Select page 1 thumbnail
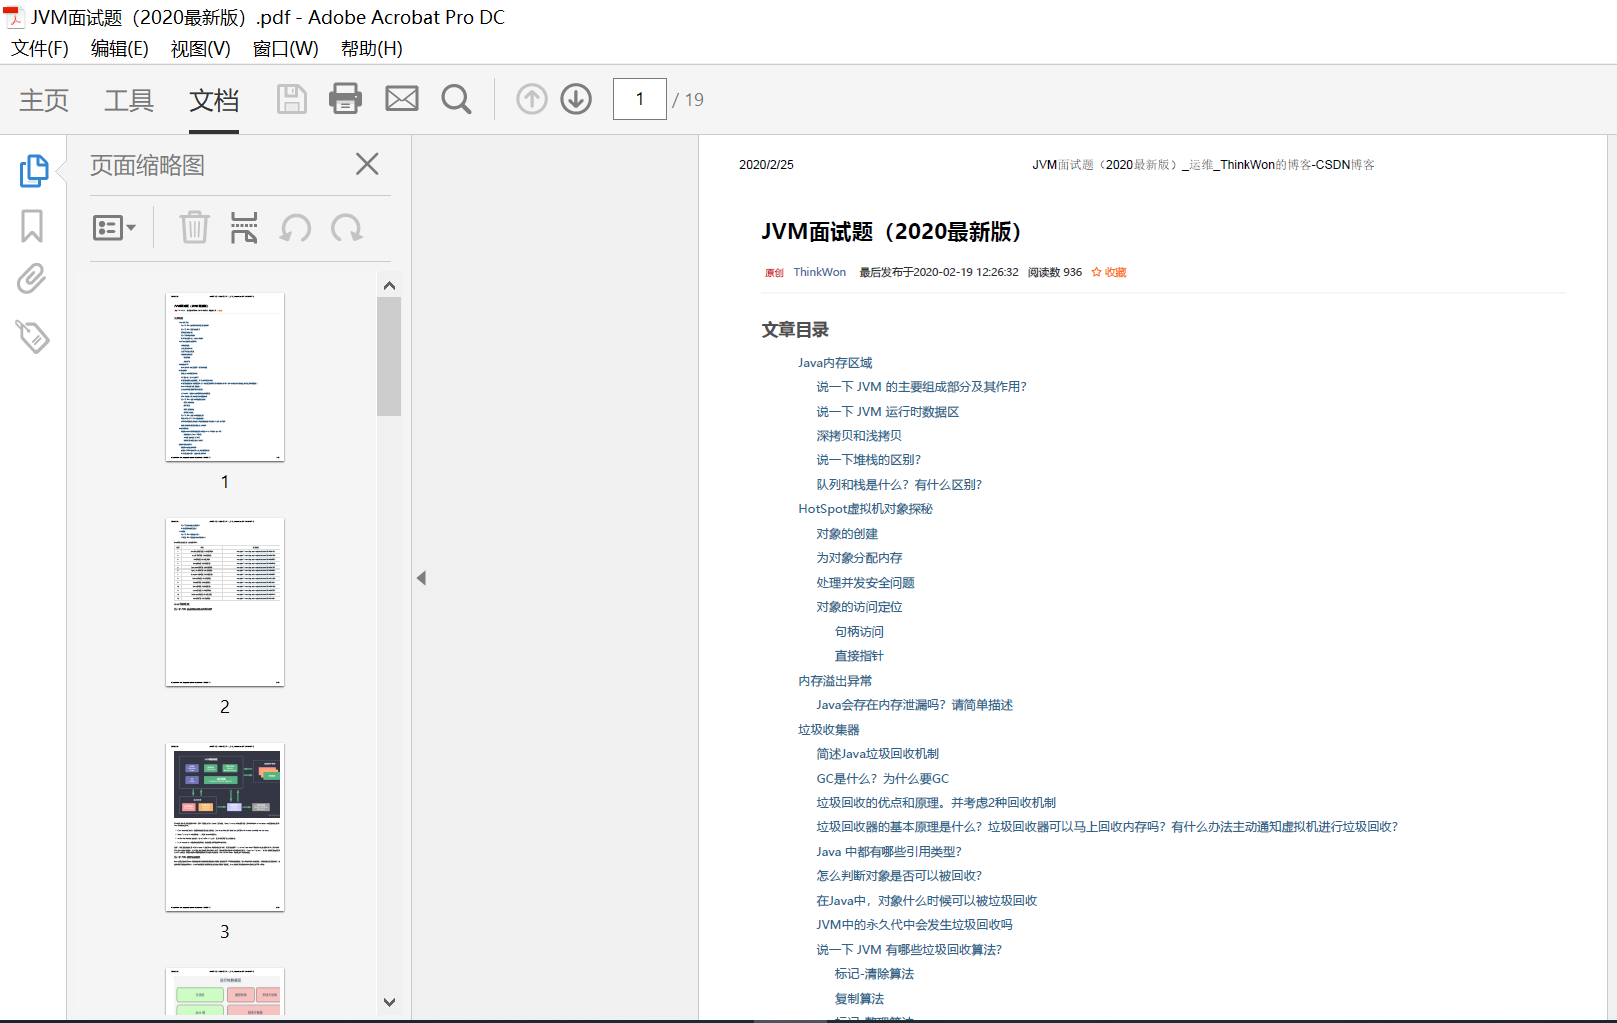1617x1023 pixels. [x=225, y=377]
